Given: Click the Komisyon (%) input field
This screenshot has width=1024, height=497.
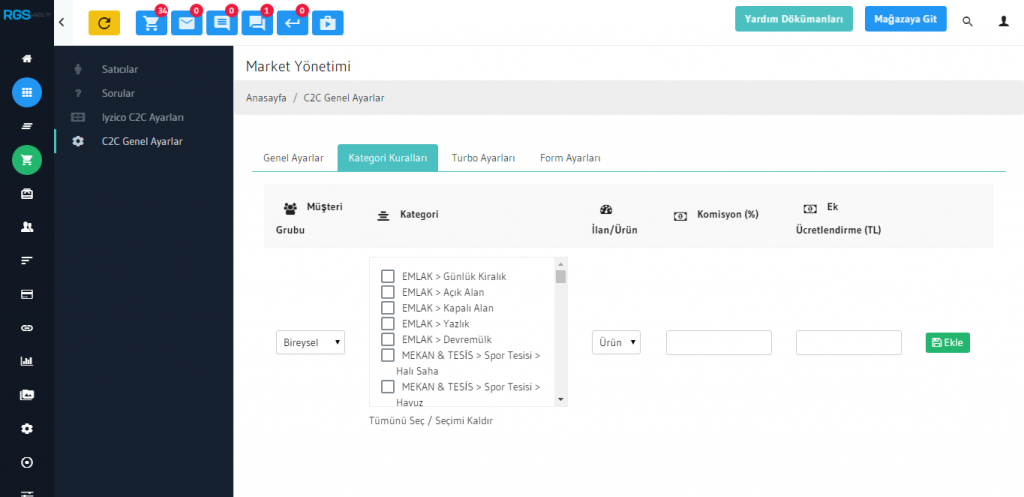Looking at the screenshot, I should pos(718,342).
